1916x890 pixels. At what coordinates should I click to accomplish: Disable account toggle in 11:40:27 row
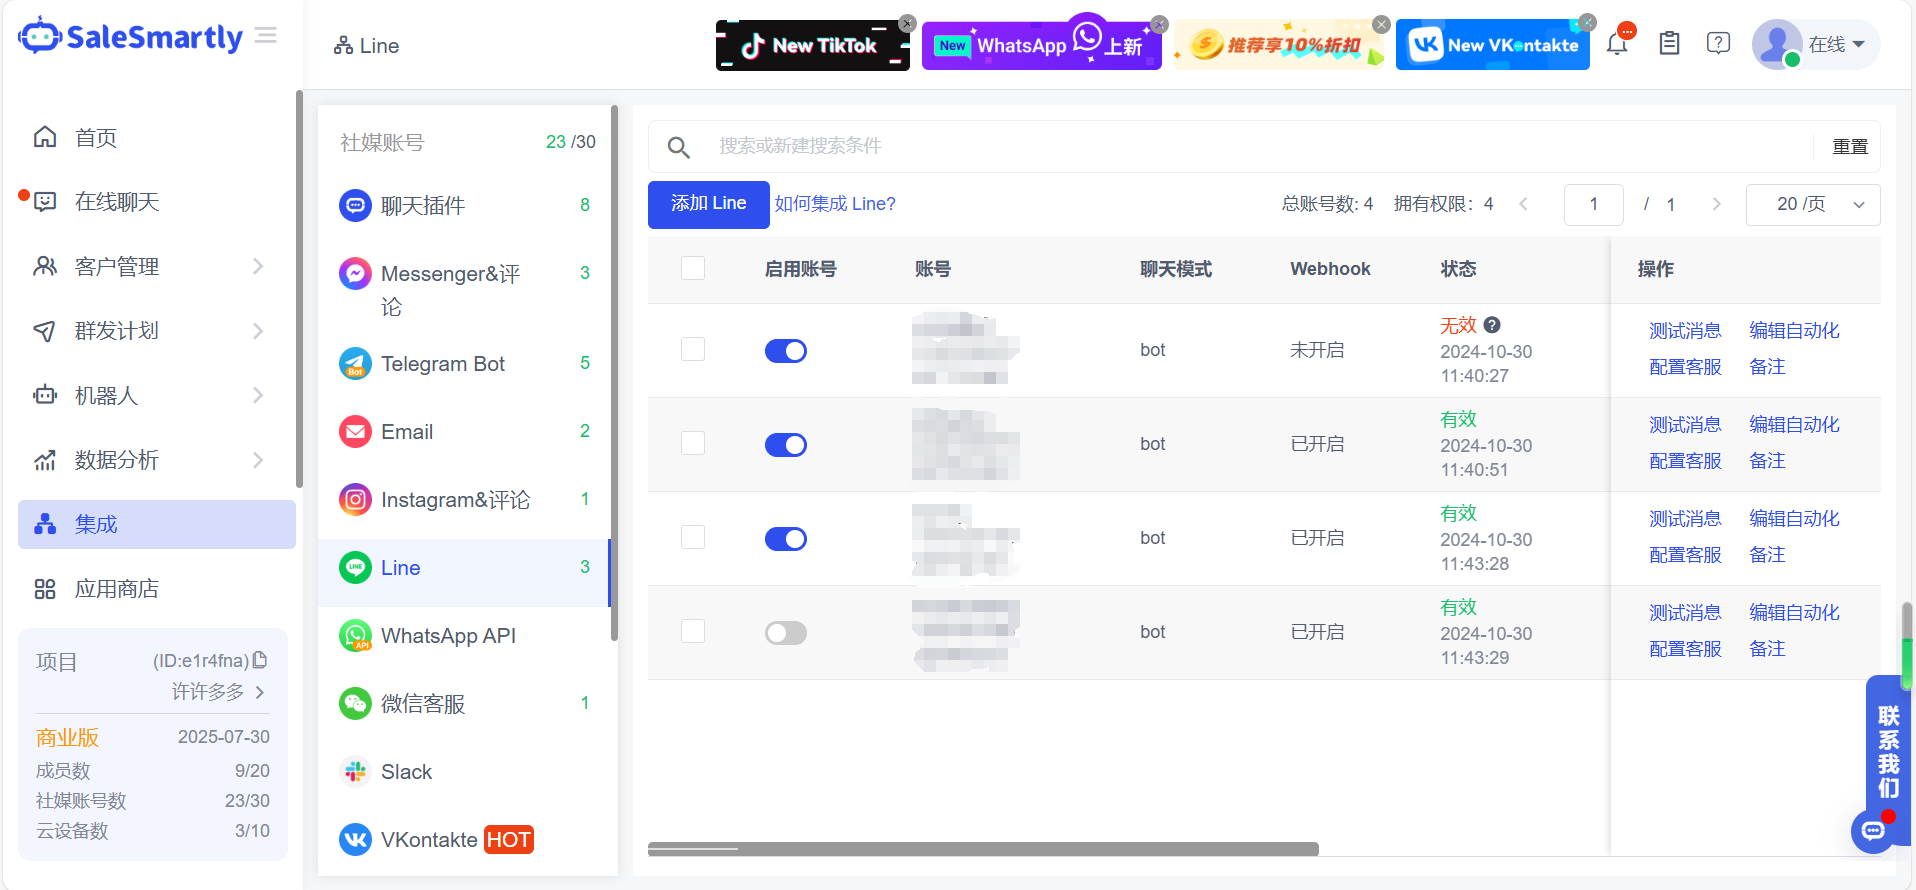pyautogui.click(x=786, y=351)
